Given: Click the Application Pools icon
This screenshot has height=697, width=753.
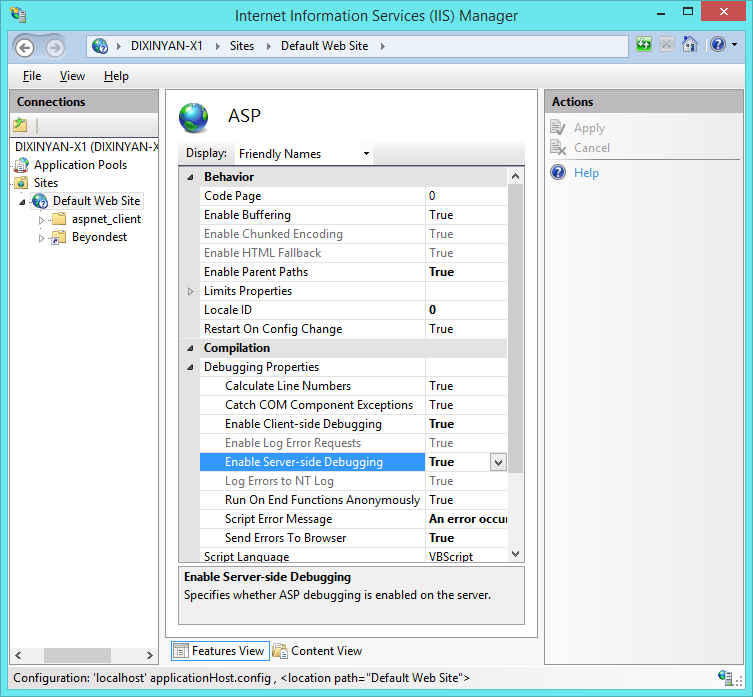Looking at the screenshot, I should (x=21, y=165).
